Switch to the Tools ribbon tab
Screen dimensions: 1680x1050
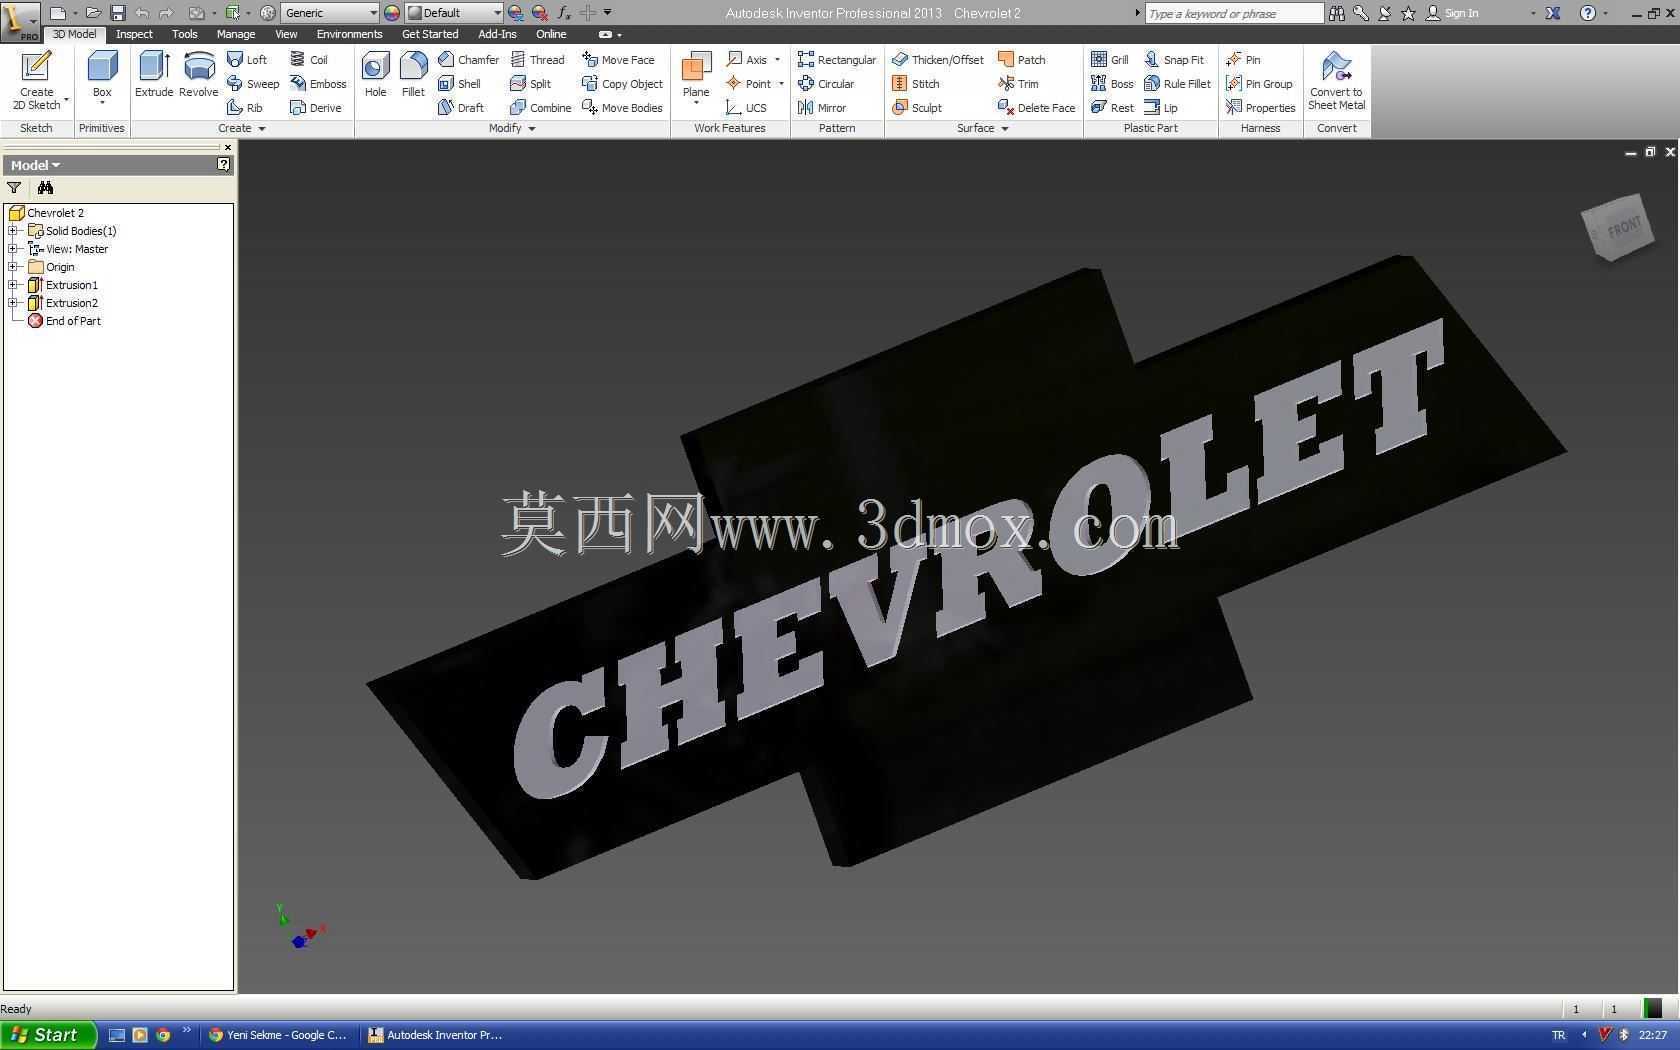pyautogui.click(x=184, y=34)
